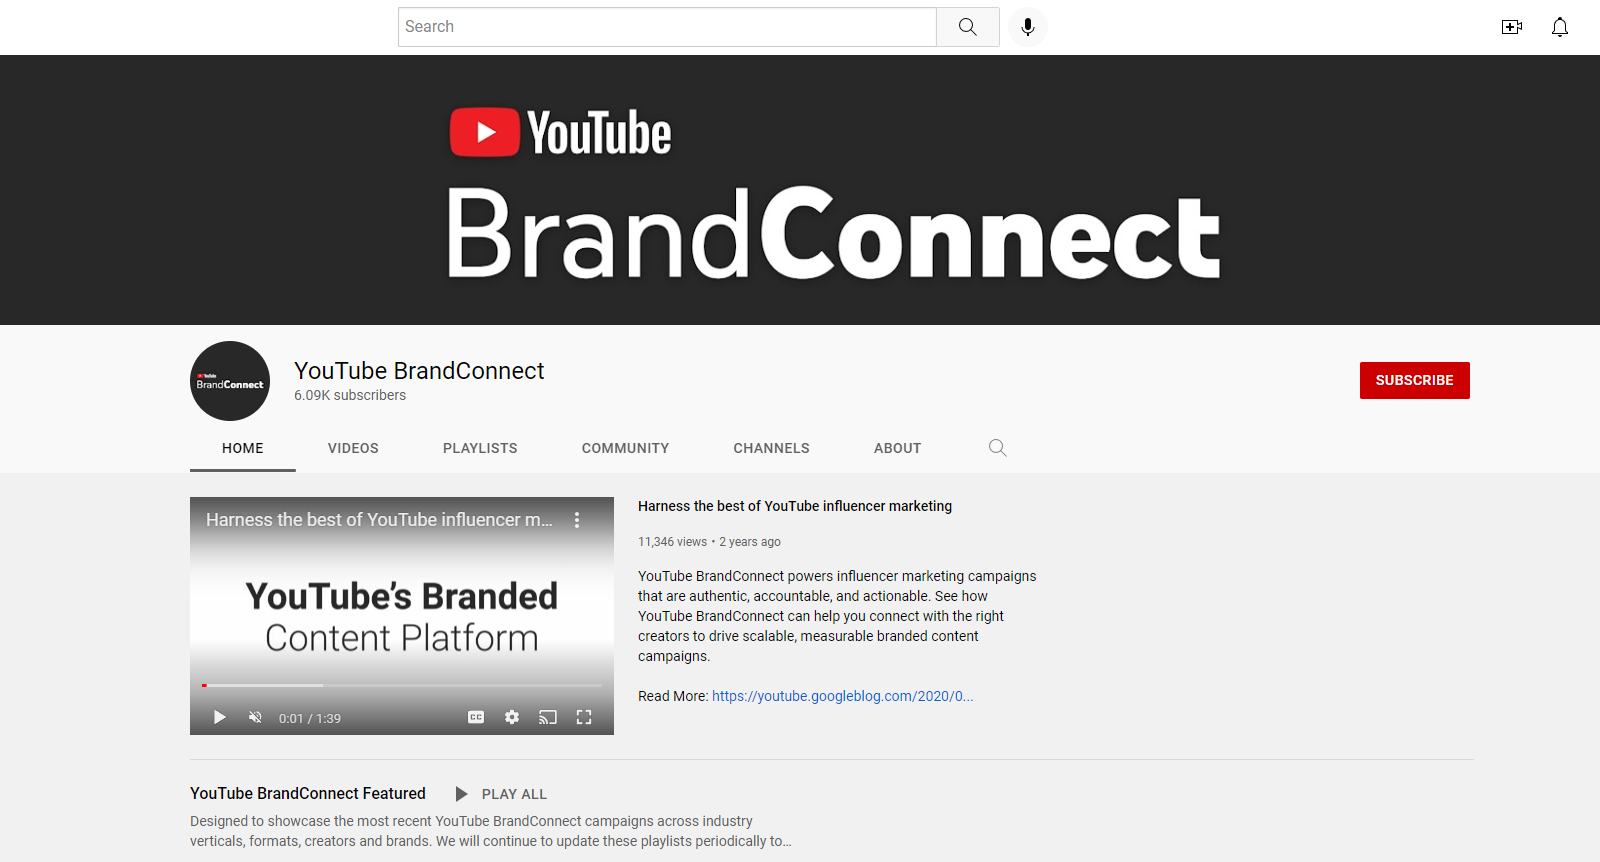Open the youtube.googleblog.com Read More link
The image size is (1600, 862).
(842, 696)
